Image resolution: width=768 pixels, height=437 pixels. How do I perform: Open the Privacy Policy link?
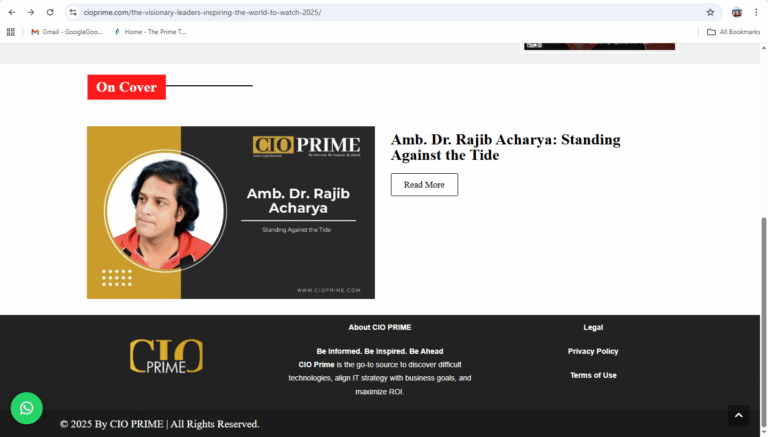(x=593, y=351)
